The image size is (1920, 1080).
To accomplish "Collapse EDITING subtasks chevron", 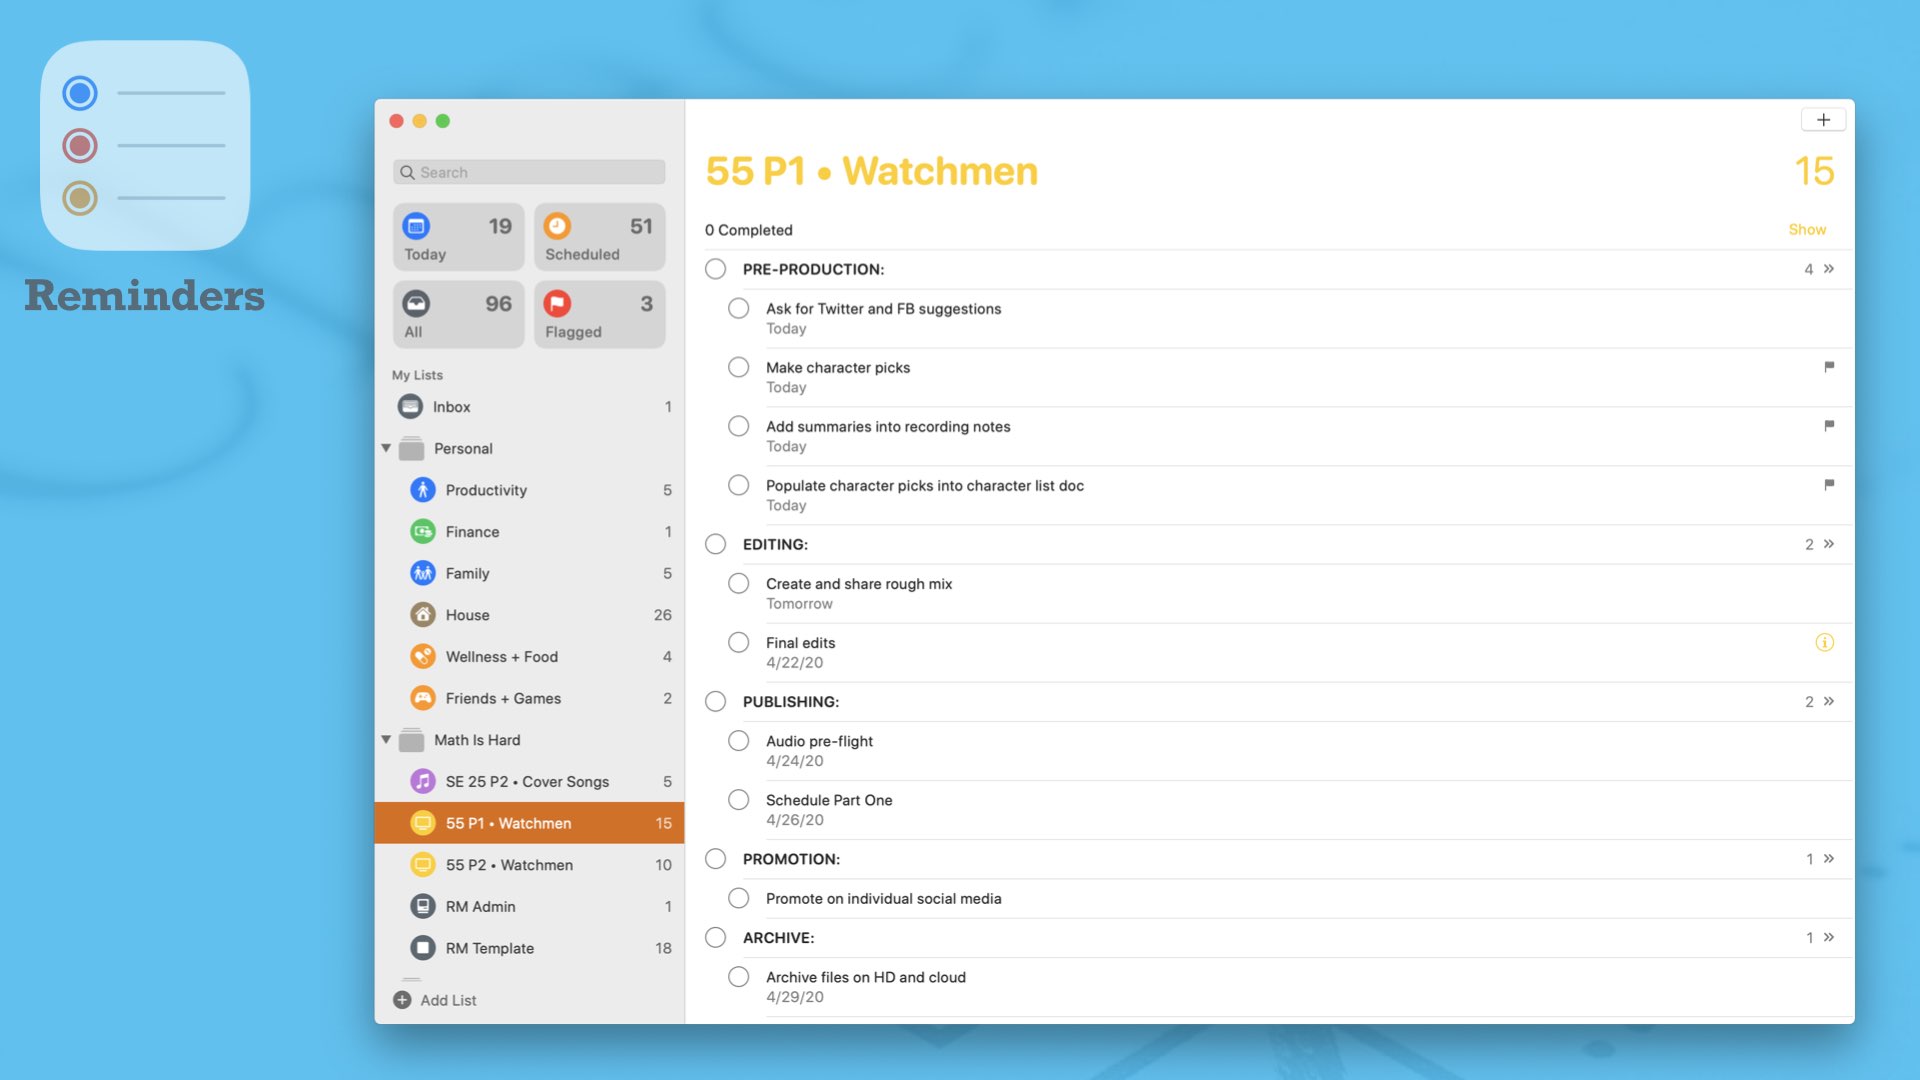I will pyautogui.click(x=1829, y=544).
